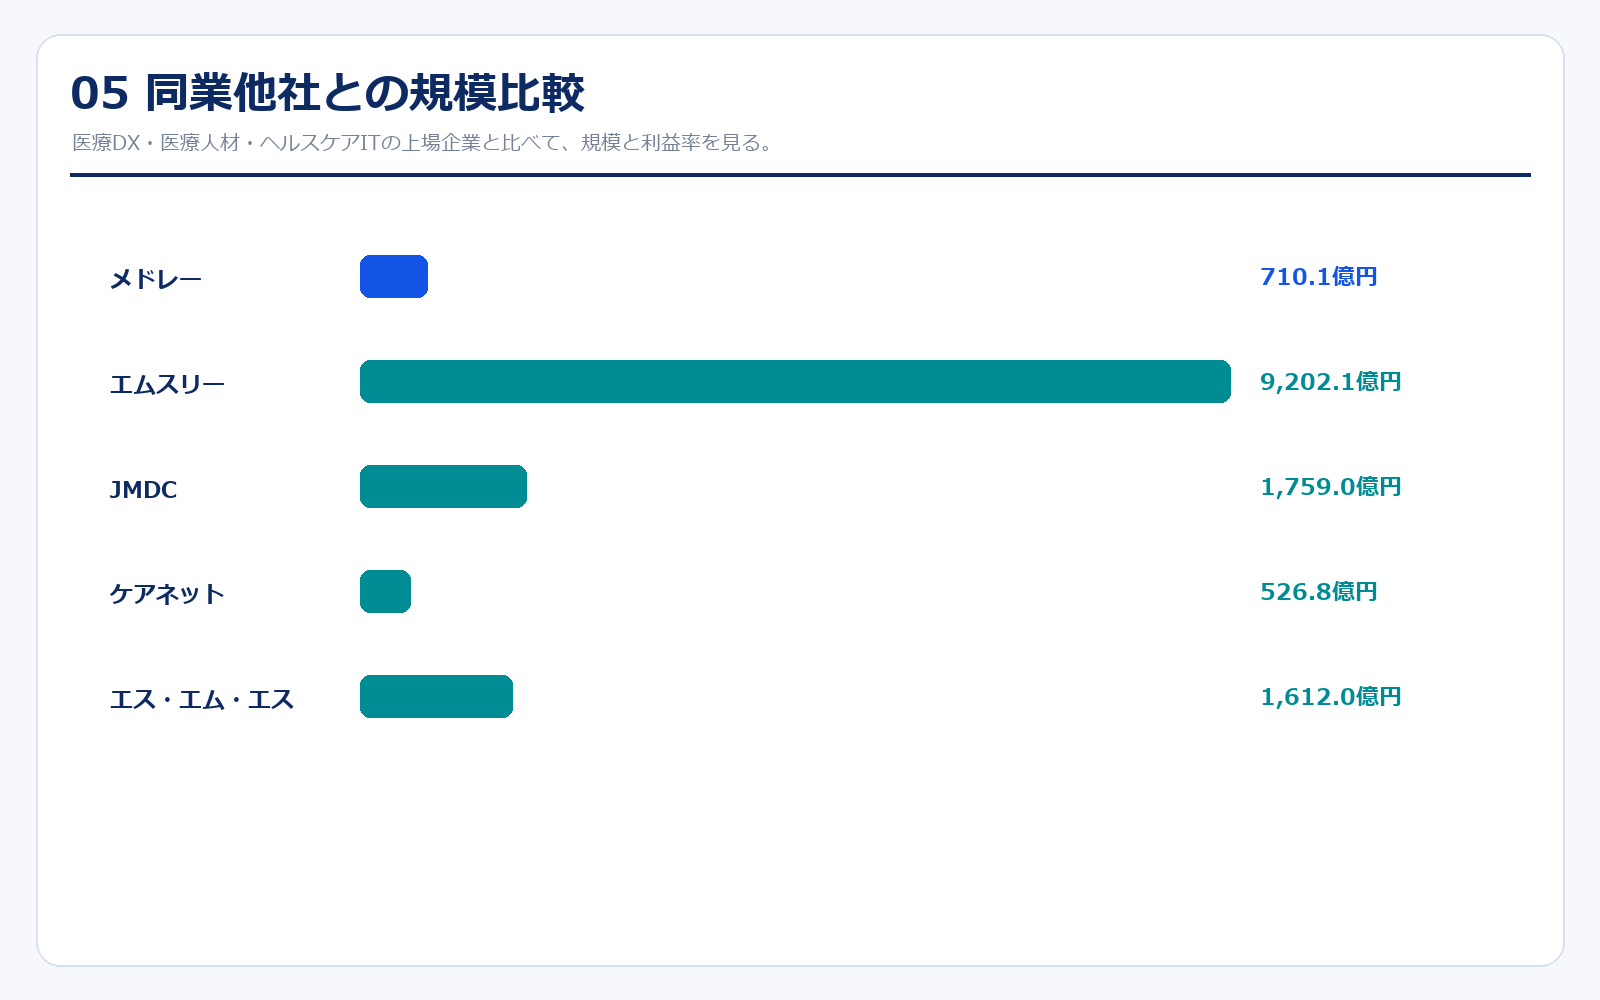
Task: Click the value 526.8億円
Action: click(x=1319, y=591)
